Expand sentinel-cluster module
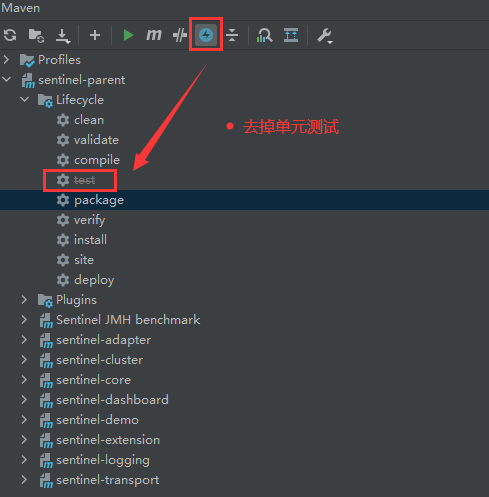489x497 pixels. (24, 360)
